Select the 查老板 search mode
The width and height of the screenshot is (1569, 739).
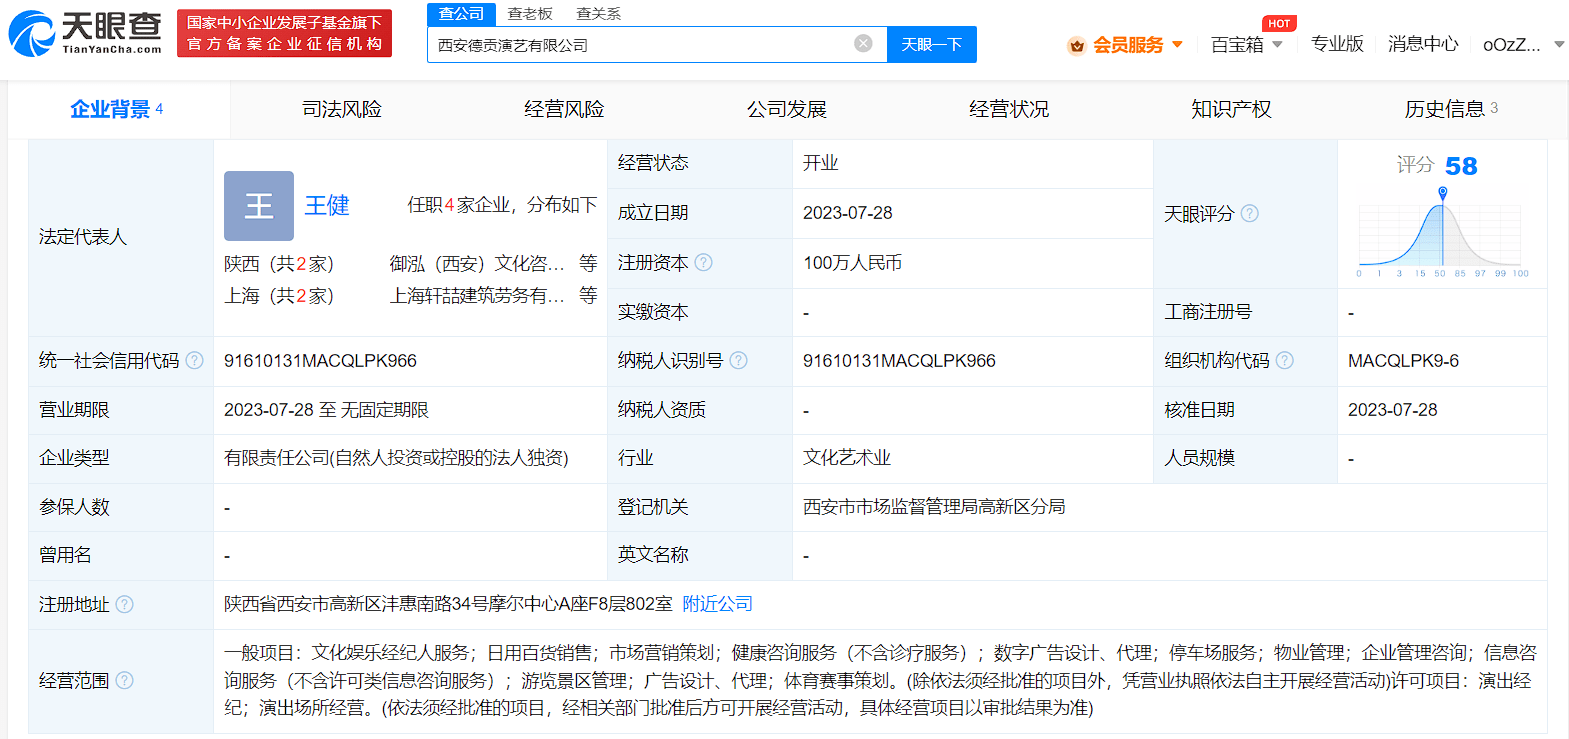530,14
